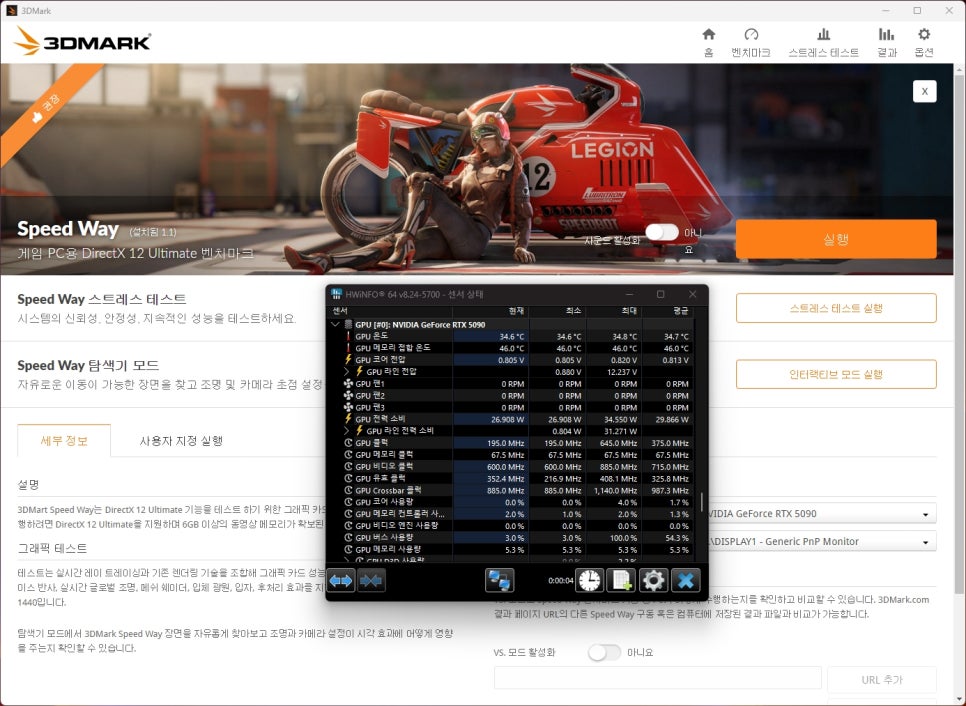Click the 스트레스 테스트 실행 button
Viewport: 966px width, 706px height.
click(x=835, y=308)
